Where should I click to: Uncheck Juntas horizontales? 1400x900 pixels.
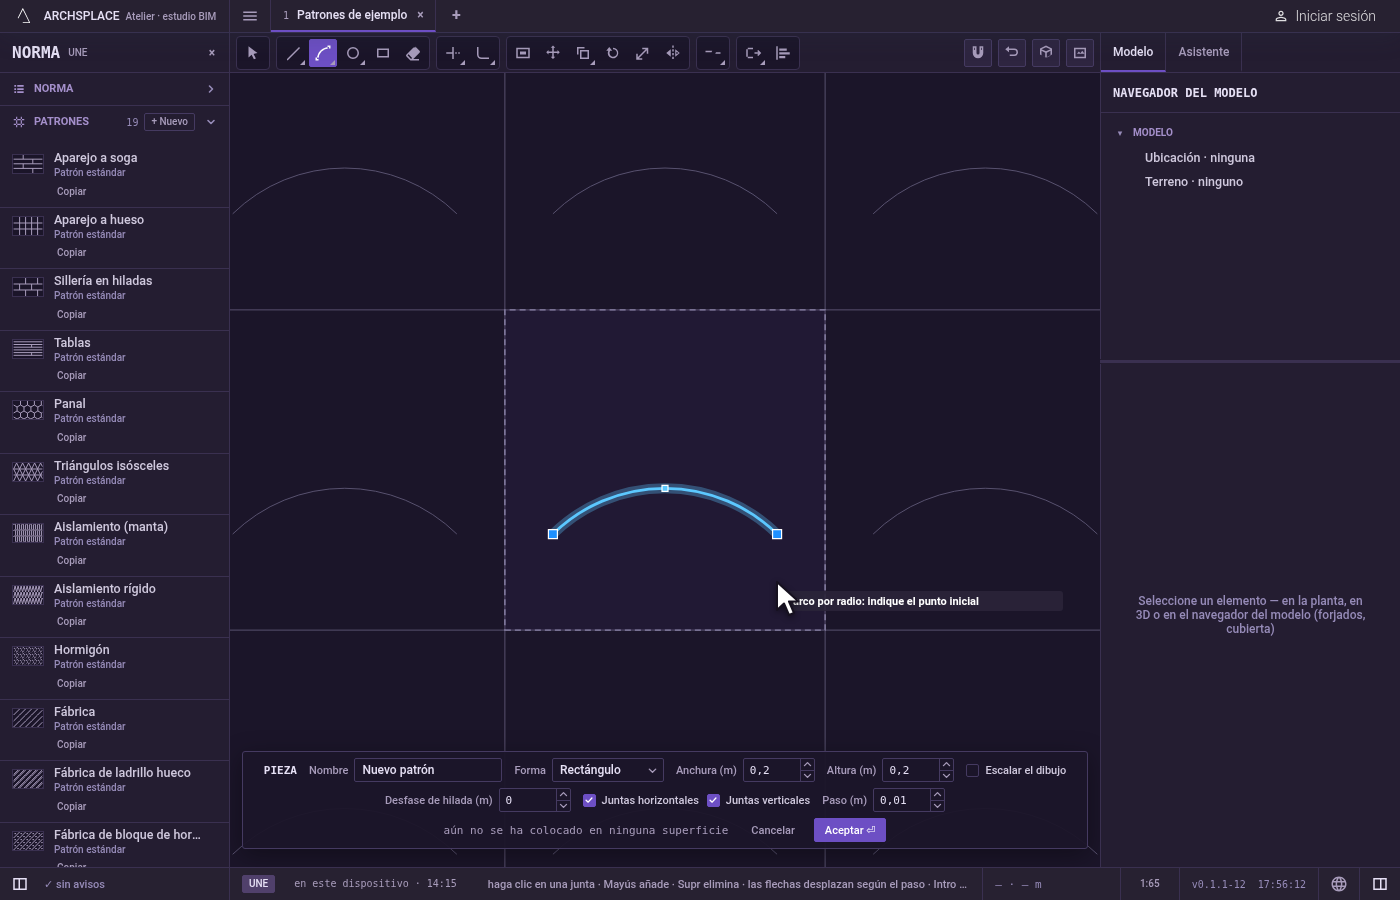pos(589,800)
